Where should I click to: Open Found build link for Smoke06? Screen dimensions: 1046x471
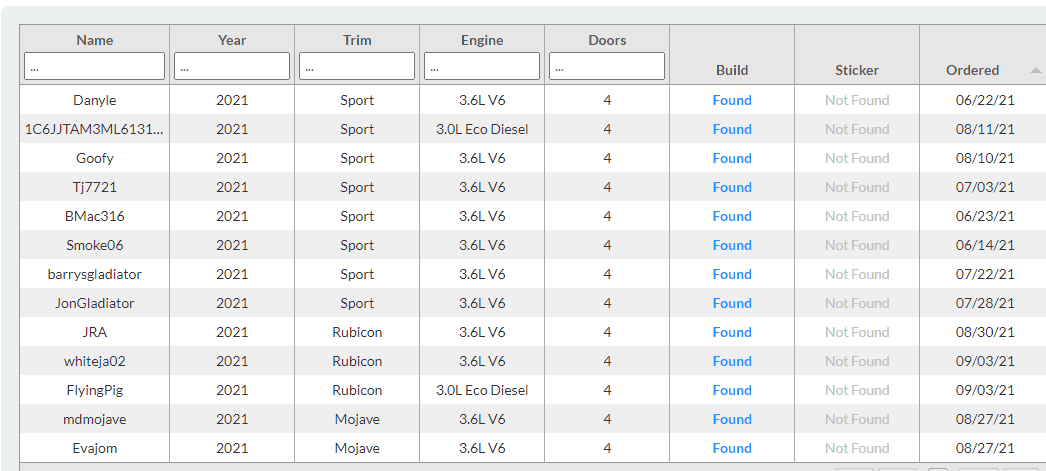click(732, 246)
